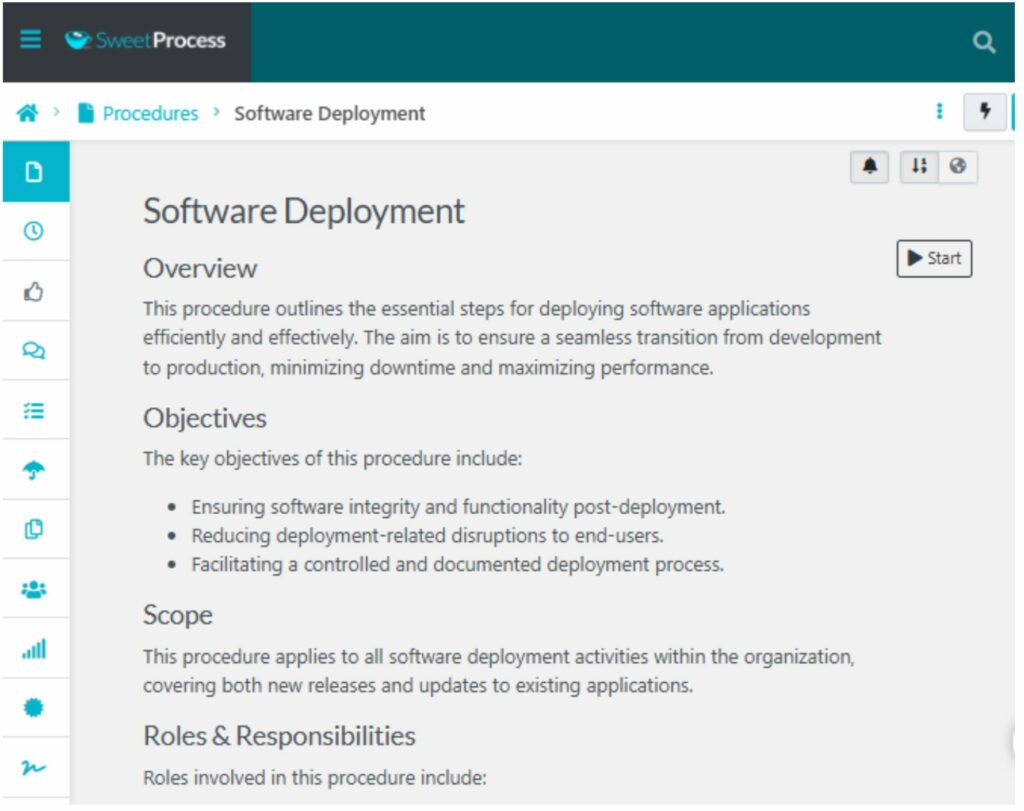Click the sort order arrows button

(919, 167)
